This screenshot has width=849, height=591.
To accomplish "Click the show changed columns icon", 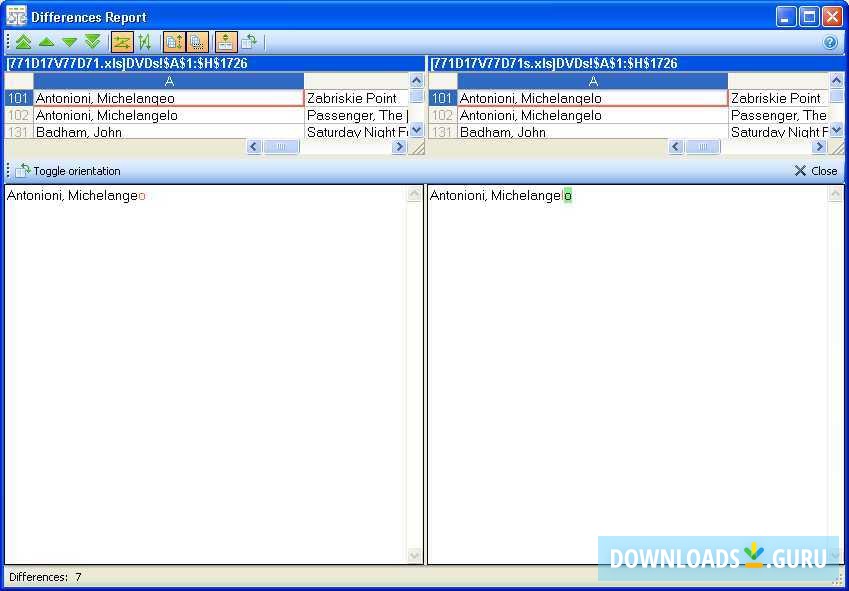I will tap(198, 41).
